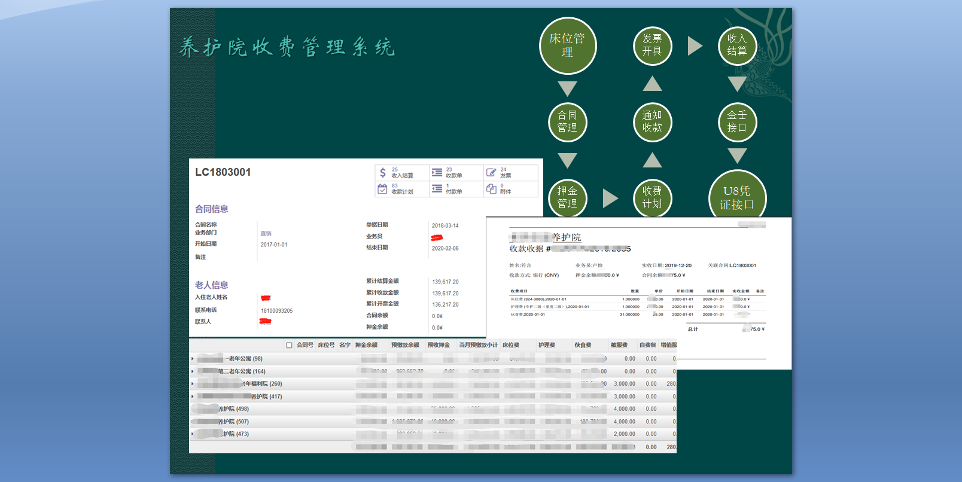Sort by the 预收款余额 column header
962x482 pixels.
pyautogui.click(x=405, y=345)
